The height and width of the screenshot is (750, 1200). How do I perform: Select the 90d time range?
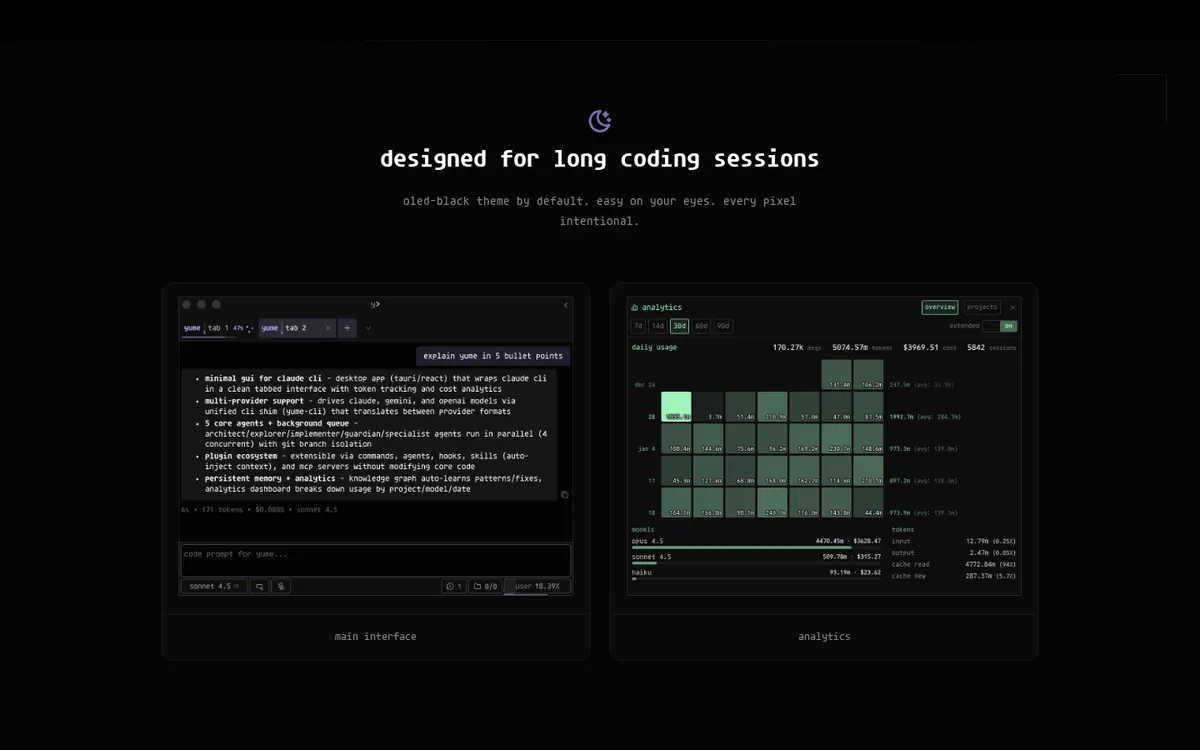(x=723, y=326)
